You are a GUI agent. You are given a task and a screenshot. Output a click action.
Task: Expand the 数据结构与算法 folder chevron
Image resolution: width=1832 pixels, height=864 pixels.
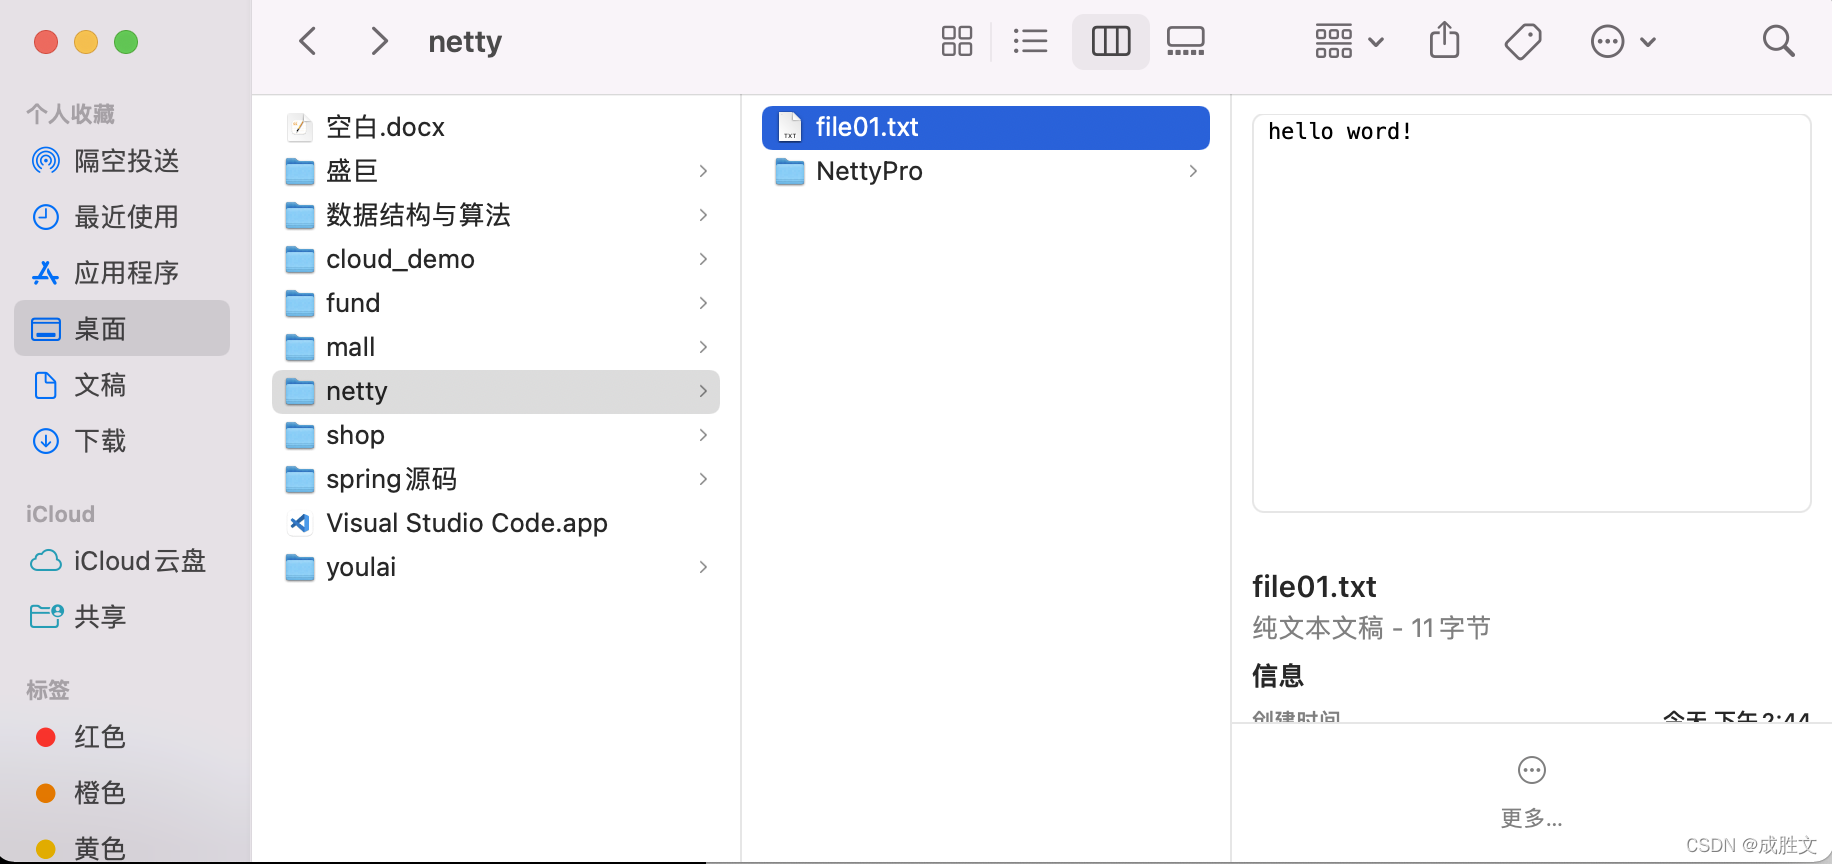coord(703,215)
